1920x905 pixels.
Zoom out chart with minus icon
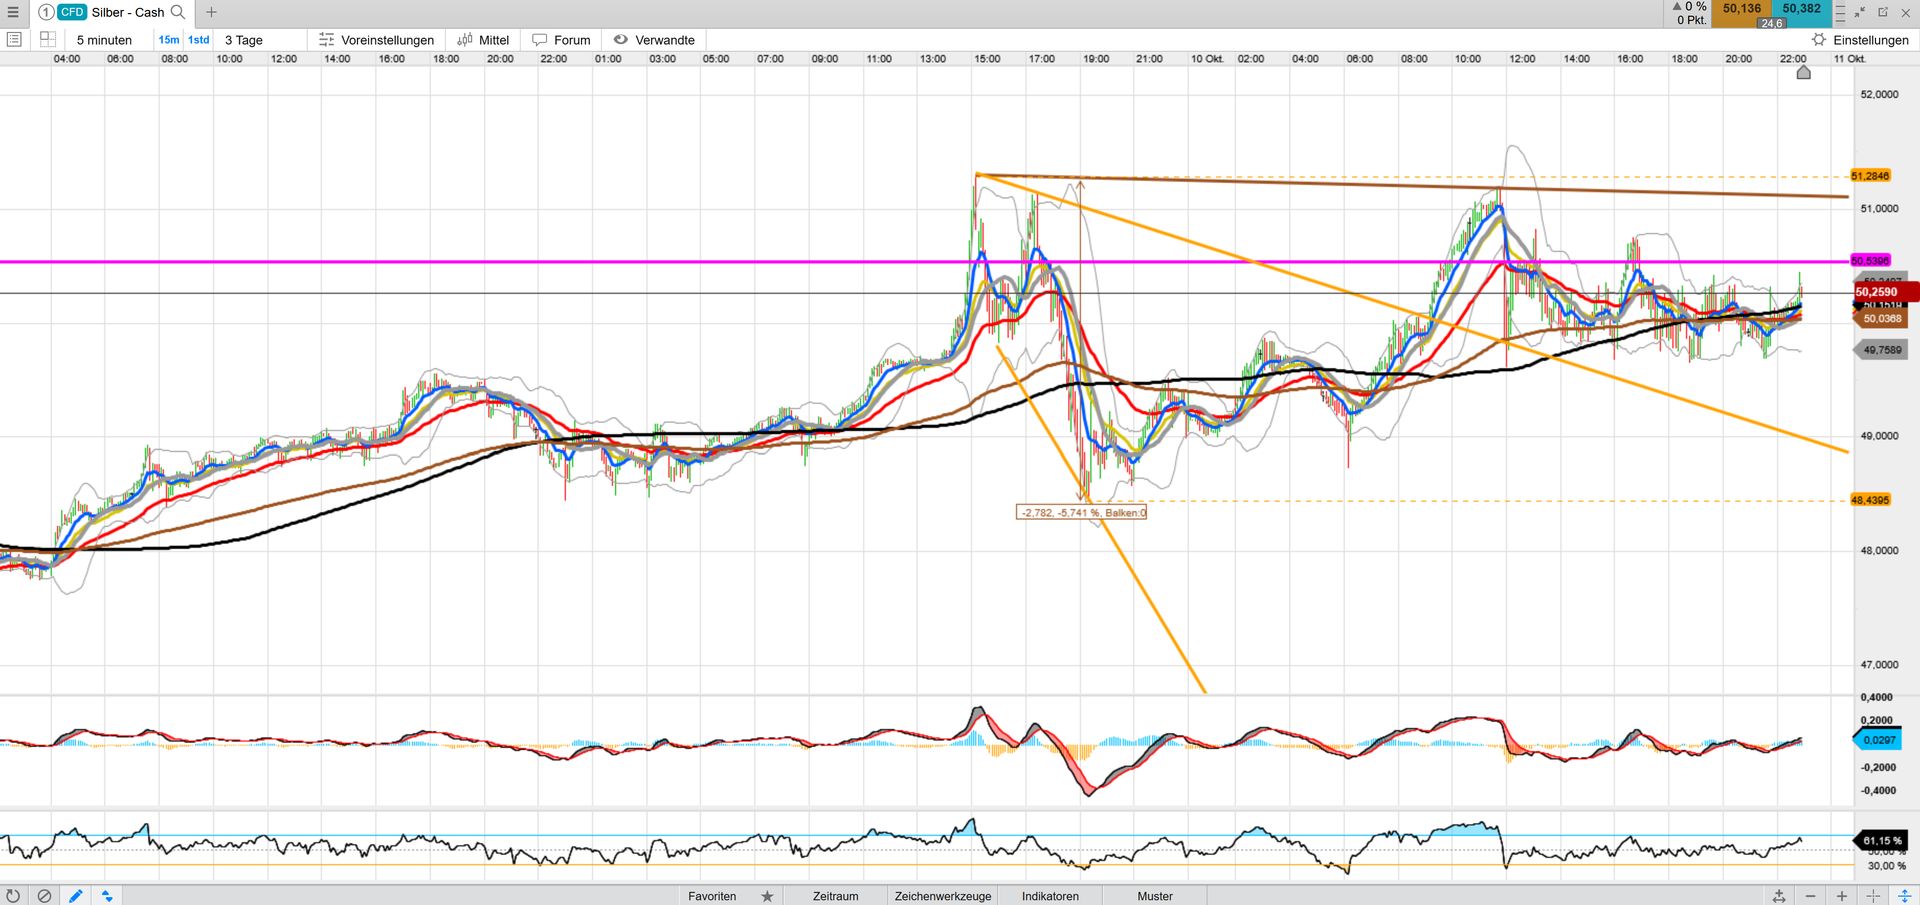point(1810,896)
